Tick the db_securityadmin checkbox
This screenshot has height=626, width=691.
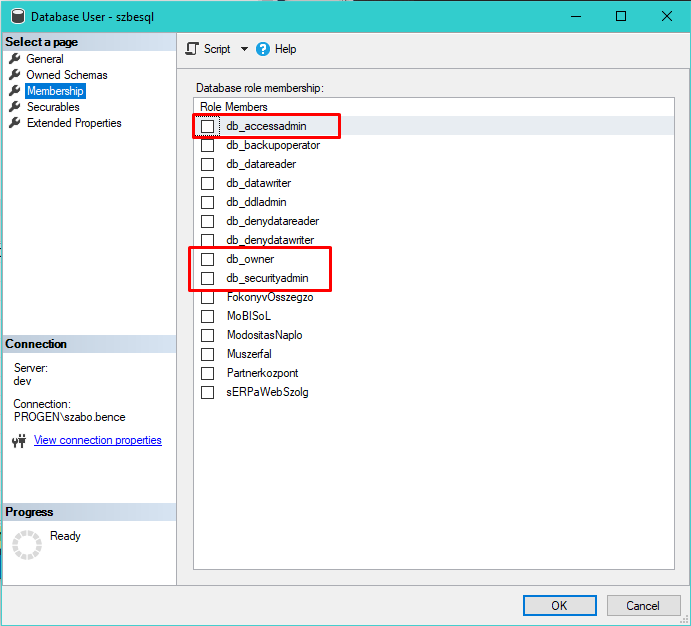click(x=208, y=278)
